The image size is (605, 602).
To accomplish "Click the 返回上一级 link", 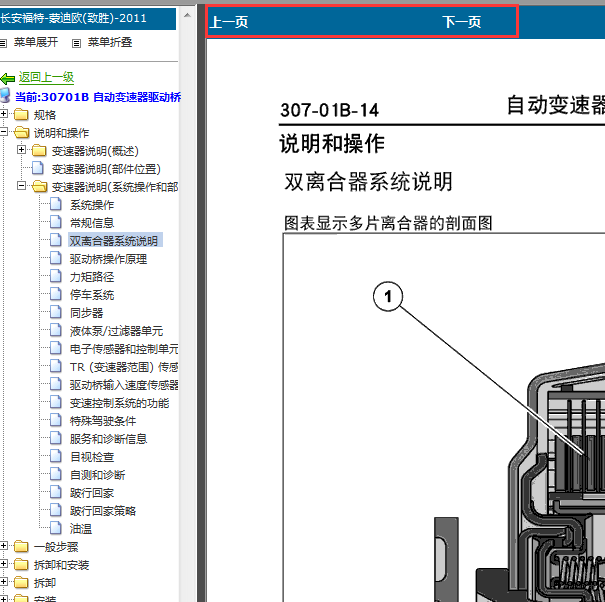I will click(46, 77).
